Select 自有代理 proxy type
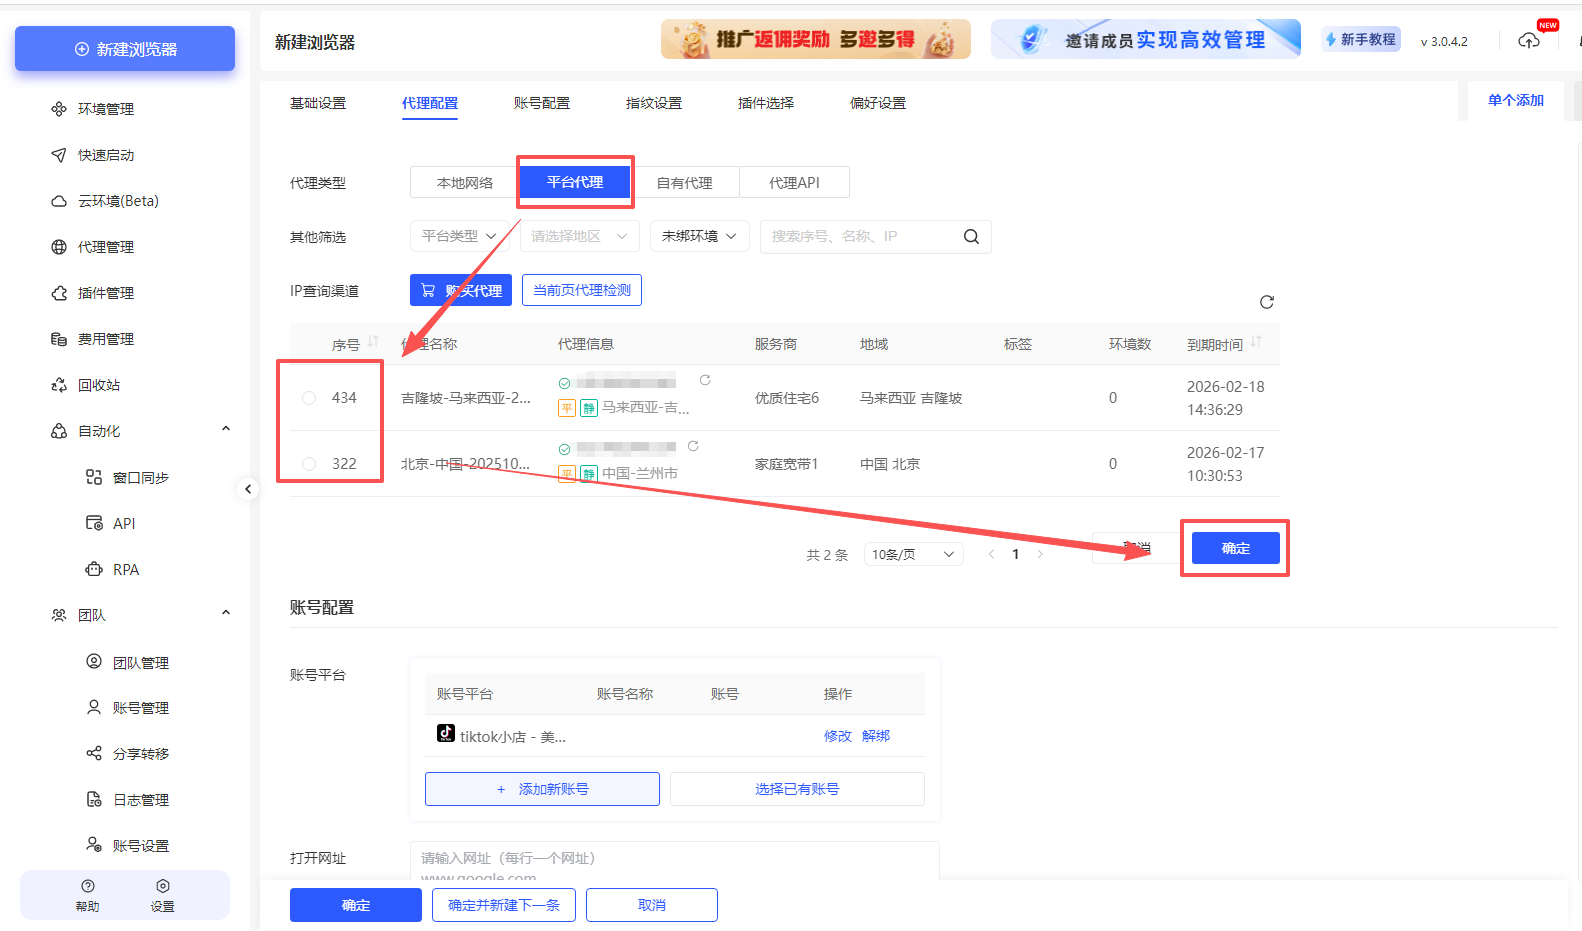 [x=685, y=183]
